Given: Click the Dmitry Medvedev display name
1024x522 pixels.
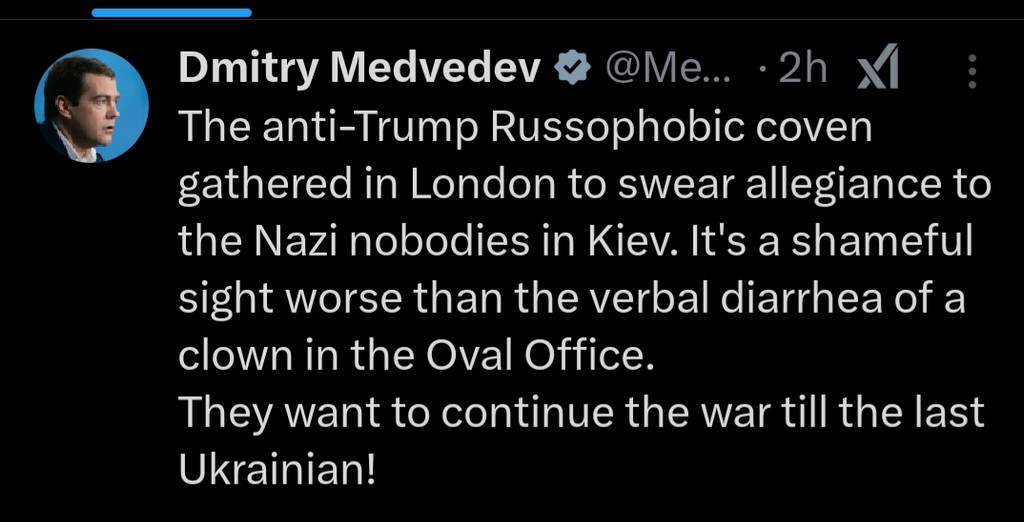Looking at the screenshot, I should click(x=359, y=68).
